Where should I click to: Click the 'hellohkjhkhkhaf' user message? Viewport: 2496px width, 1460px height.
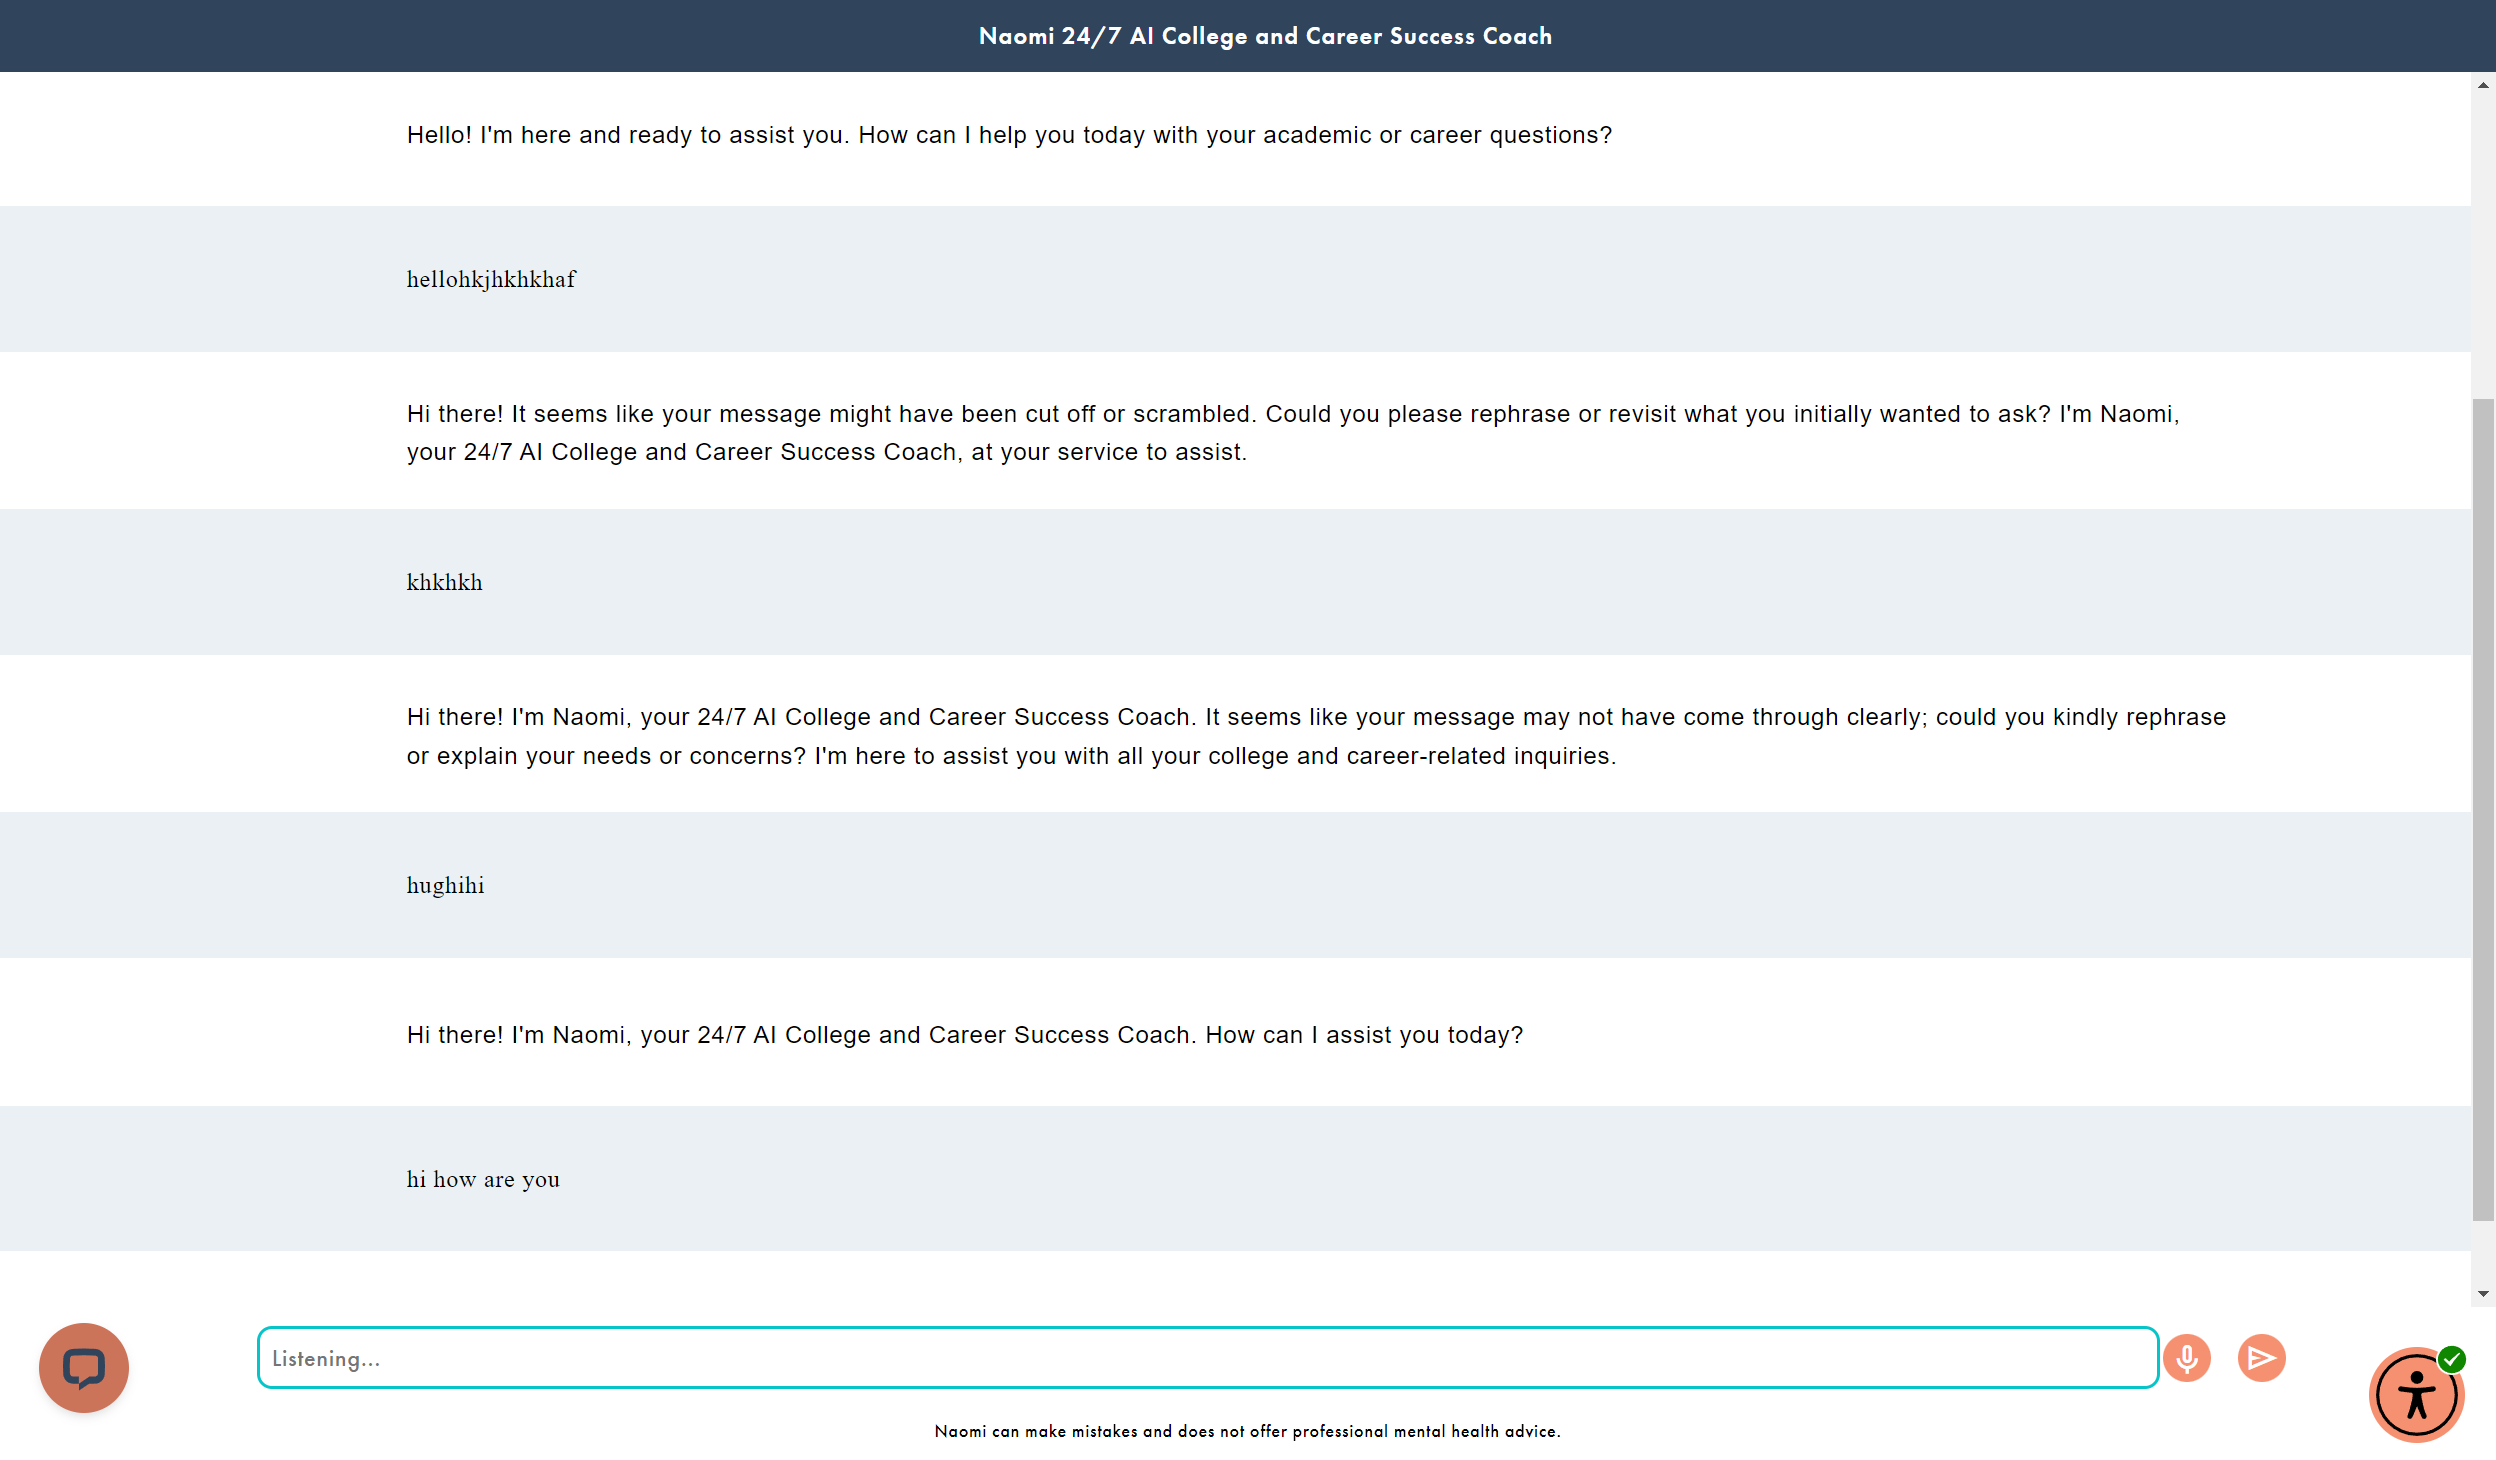(x=491, y=280)
